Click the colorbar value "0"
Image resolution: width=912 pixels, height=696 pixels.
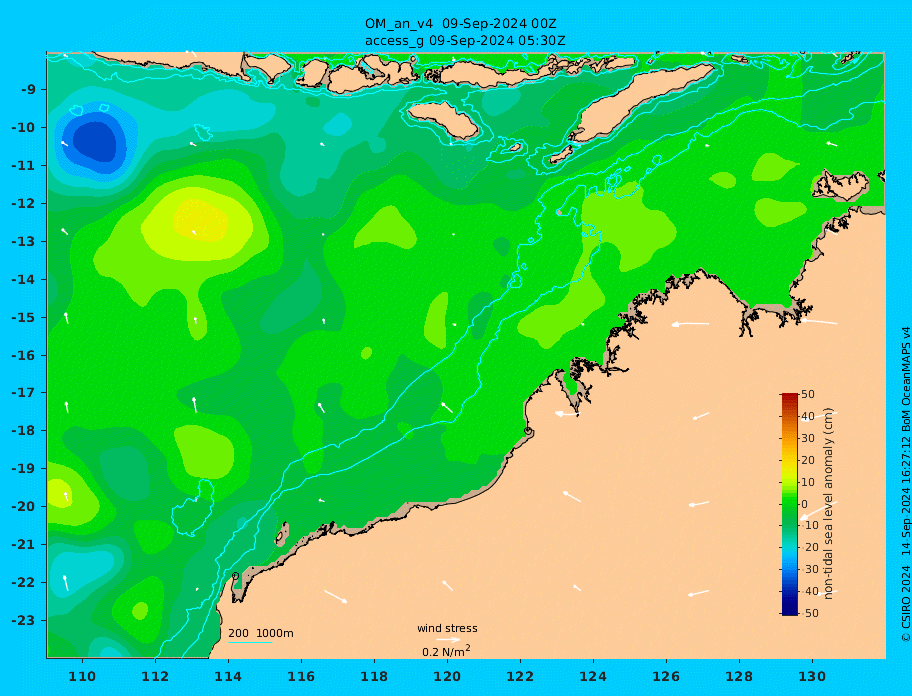coord(805,504)
